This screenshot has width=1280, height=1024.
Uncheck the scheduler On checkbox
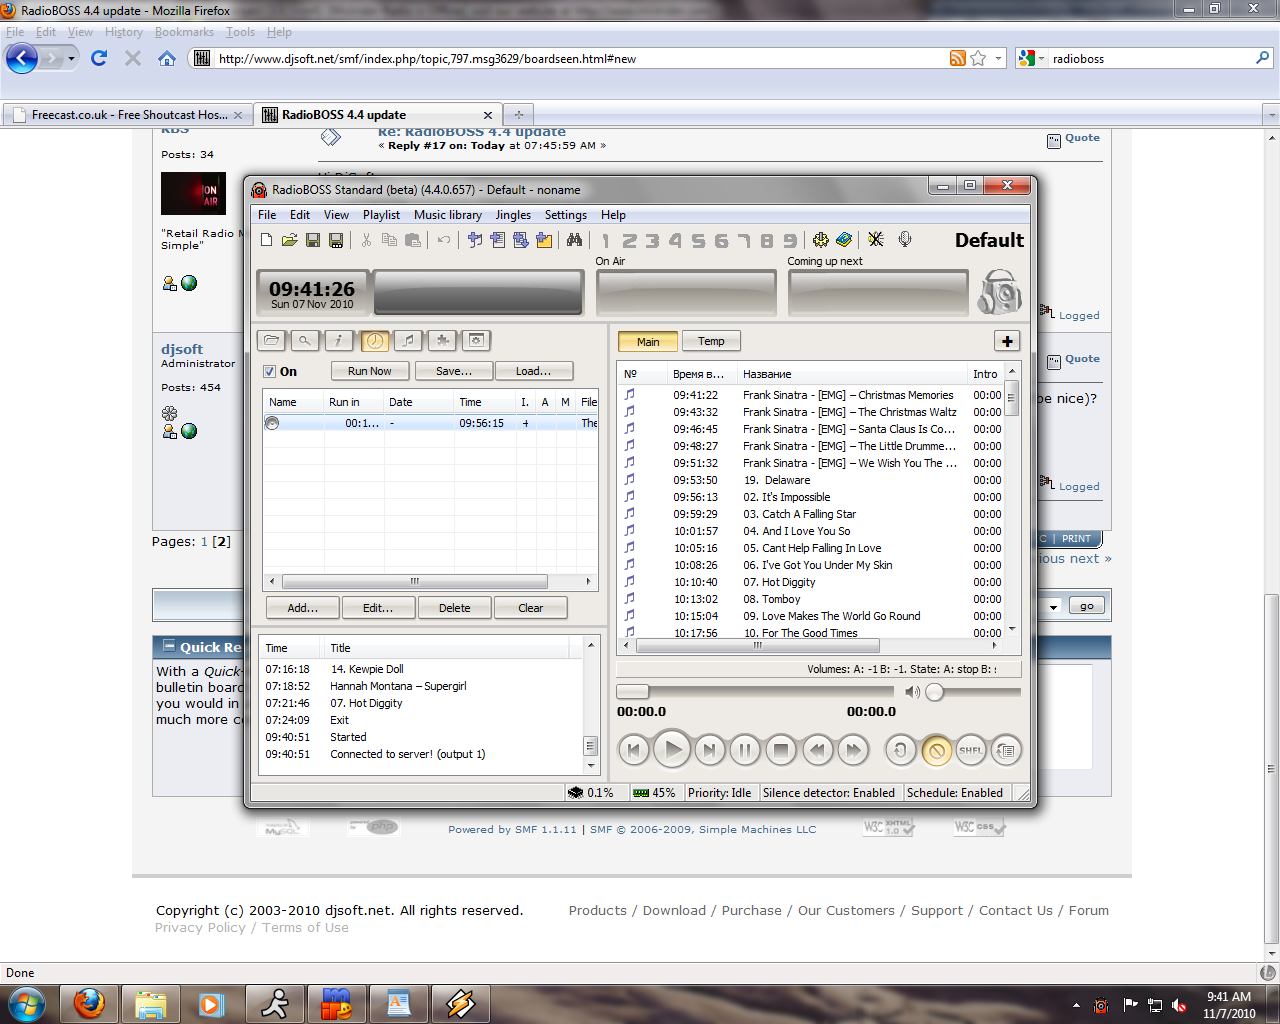click(270, 372)
